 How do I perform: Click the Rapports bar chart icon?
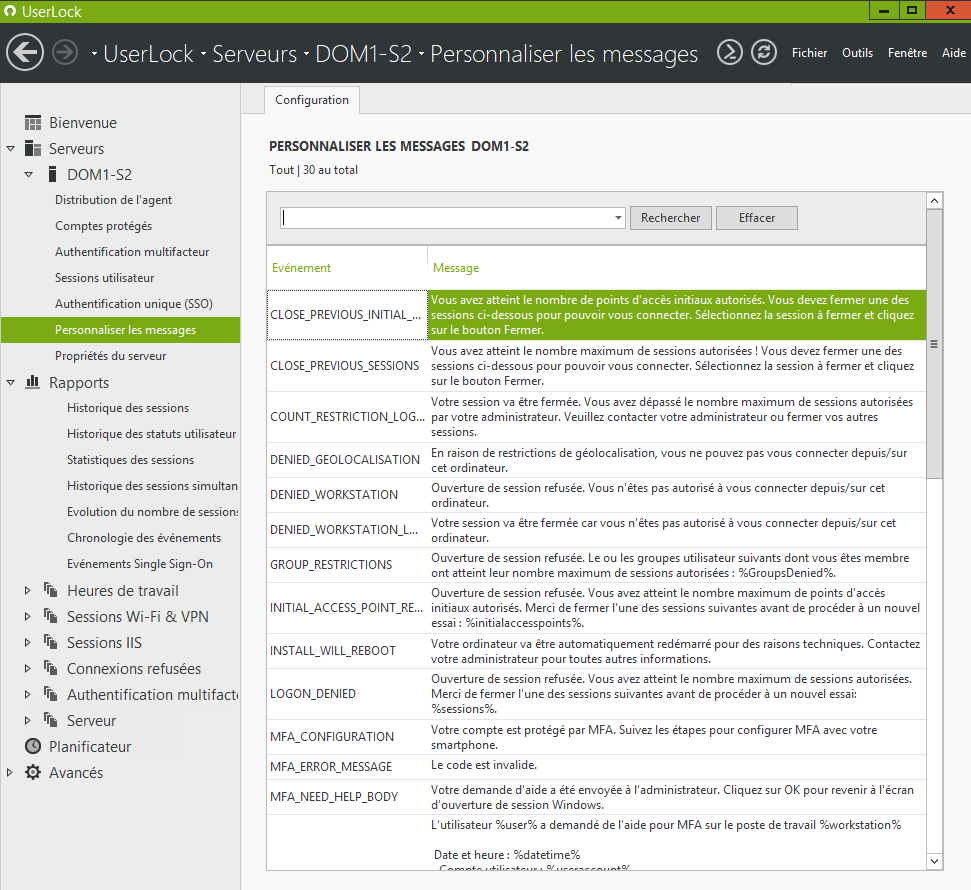click(33, 382)
